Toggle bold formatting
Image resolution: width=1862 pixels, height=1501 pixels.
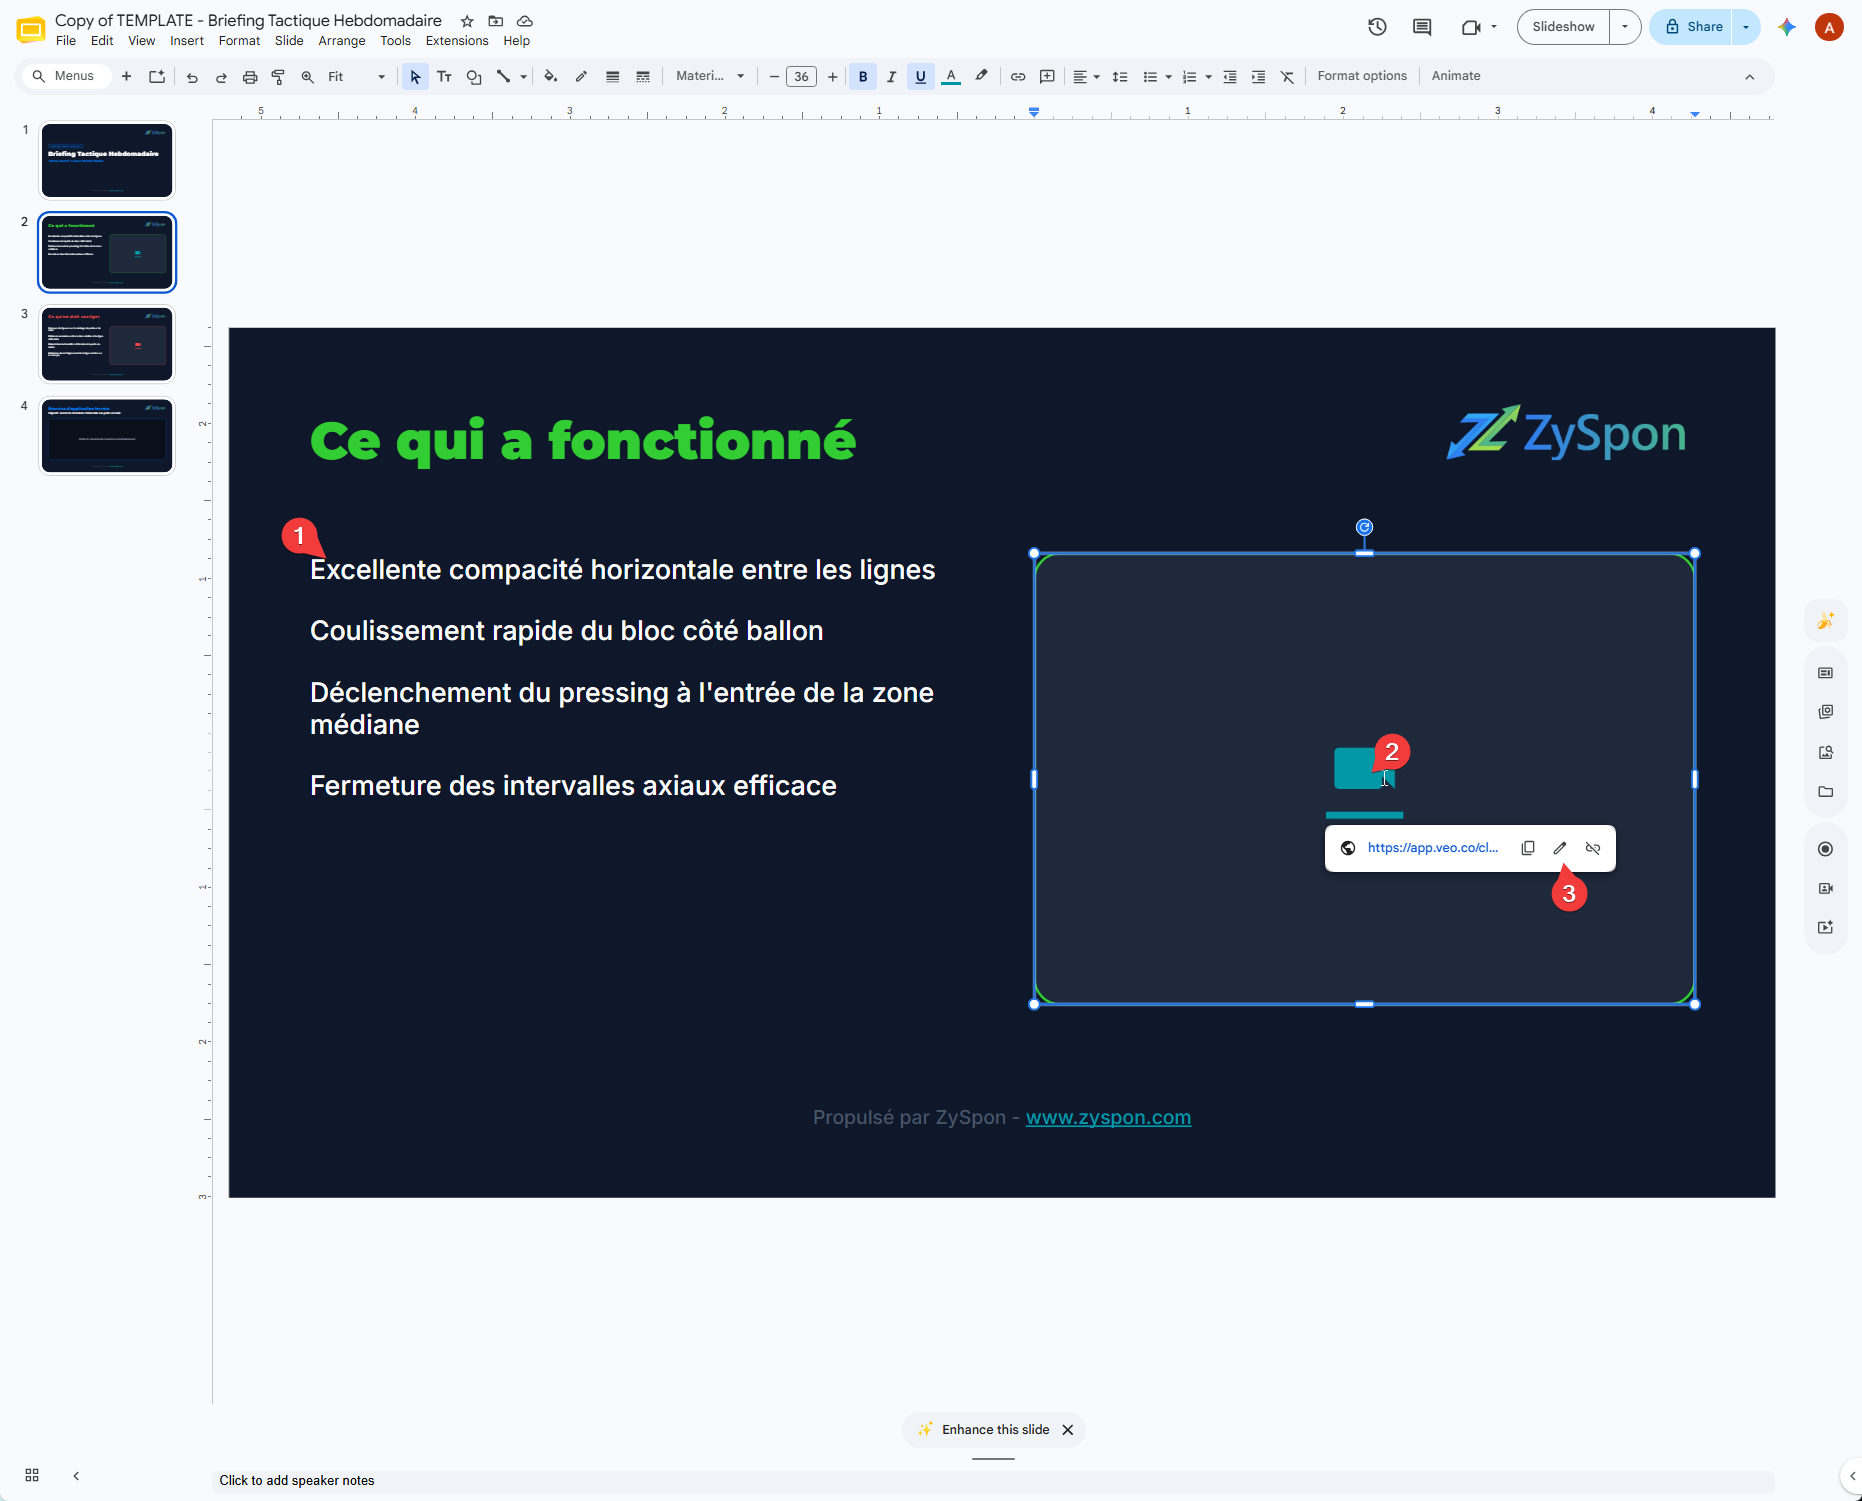(863, 77)
